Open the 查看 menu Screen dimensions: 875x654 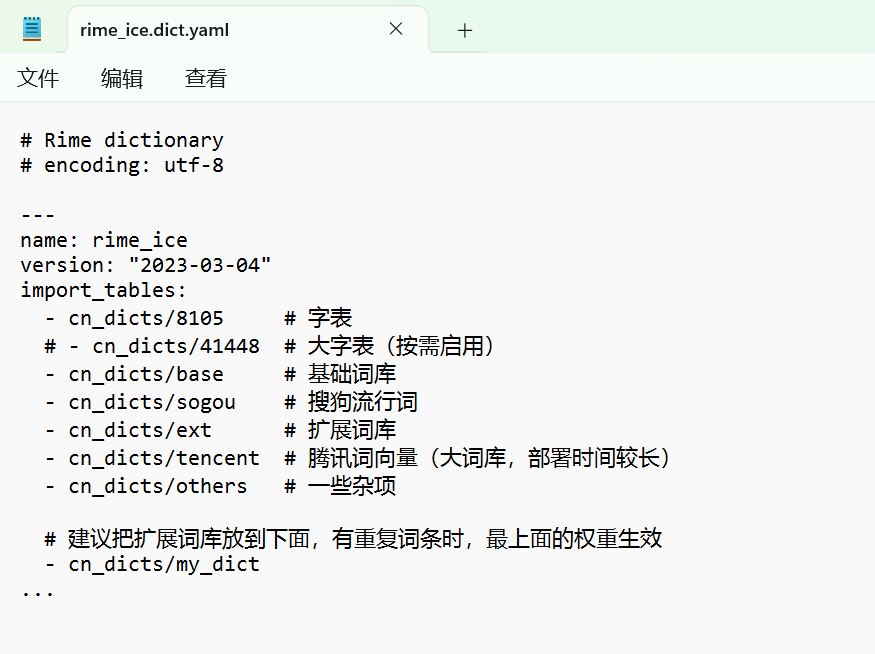205,77
